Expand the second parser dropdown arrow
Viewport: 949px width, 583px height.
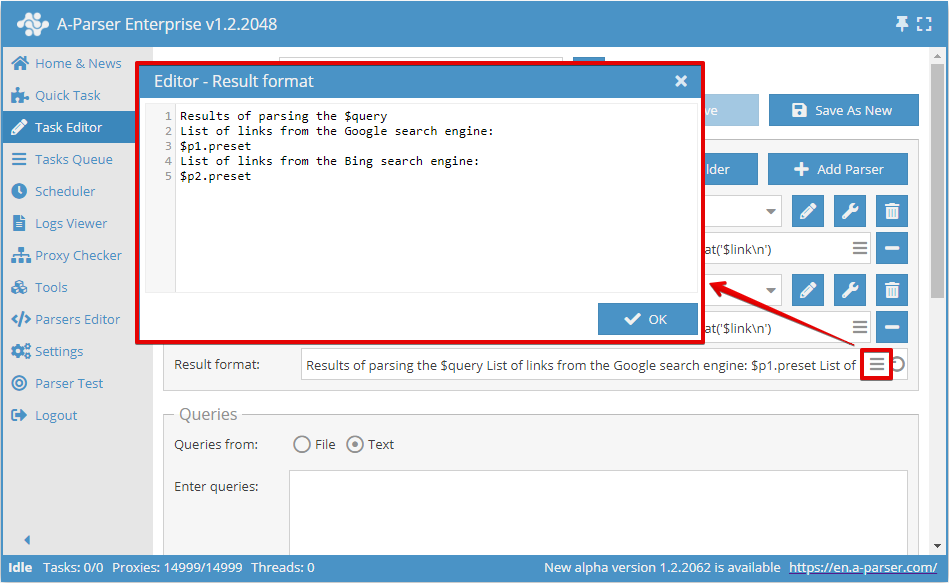tap(771, 291)
